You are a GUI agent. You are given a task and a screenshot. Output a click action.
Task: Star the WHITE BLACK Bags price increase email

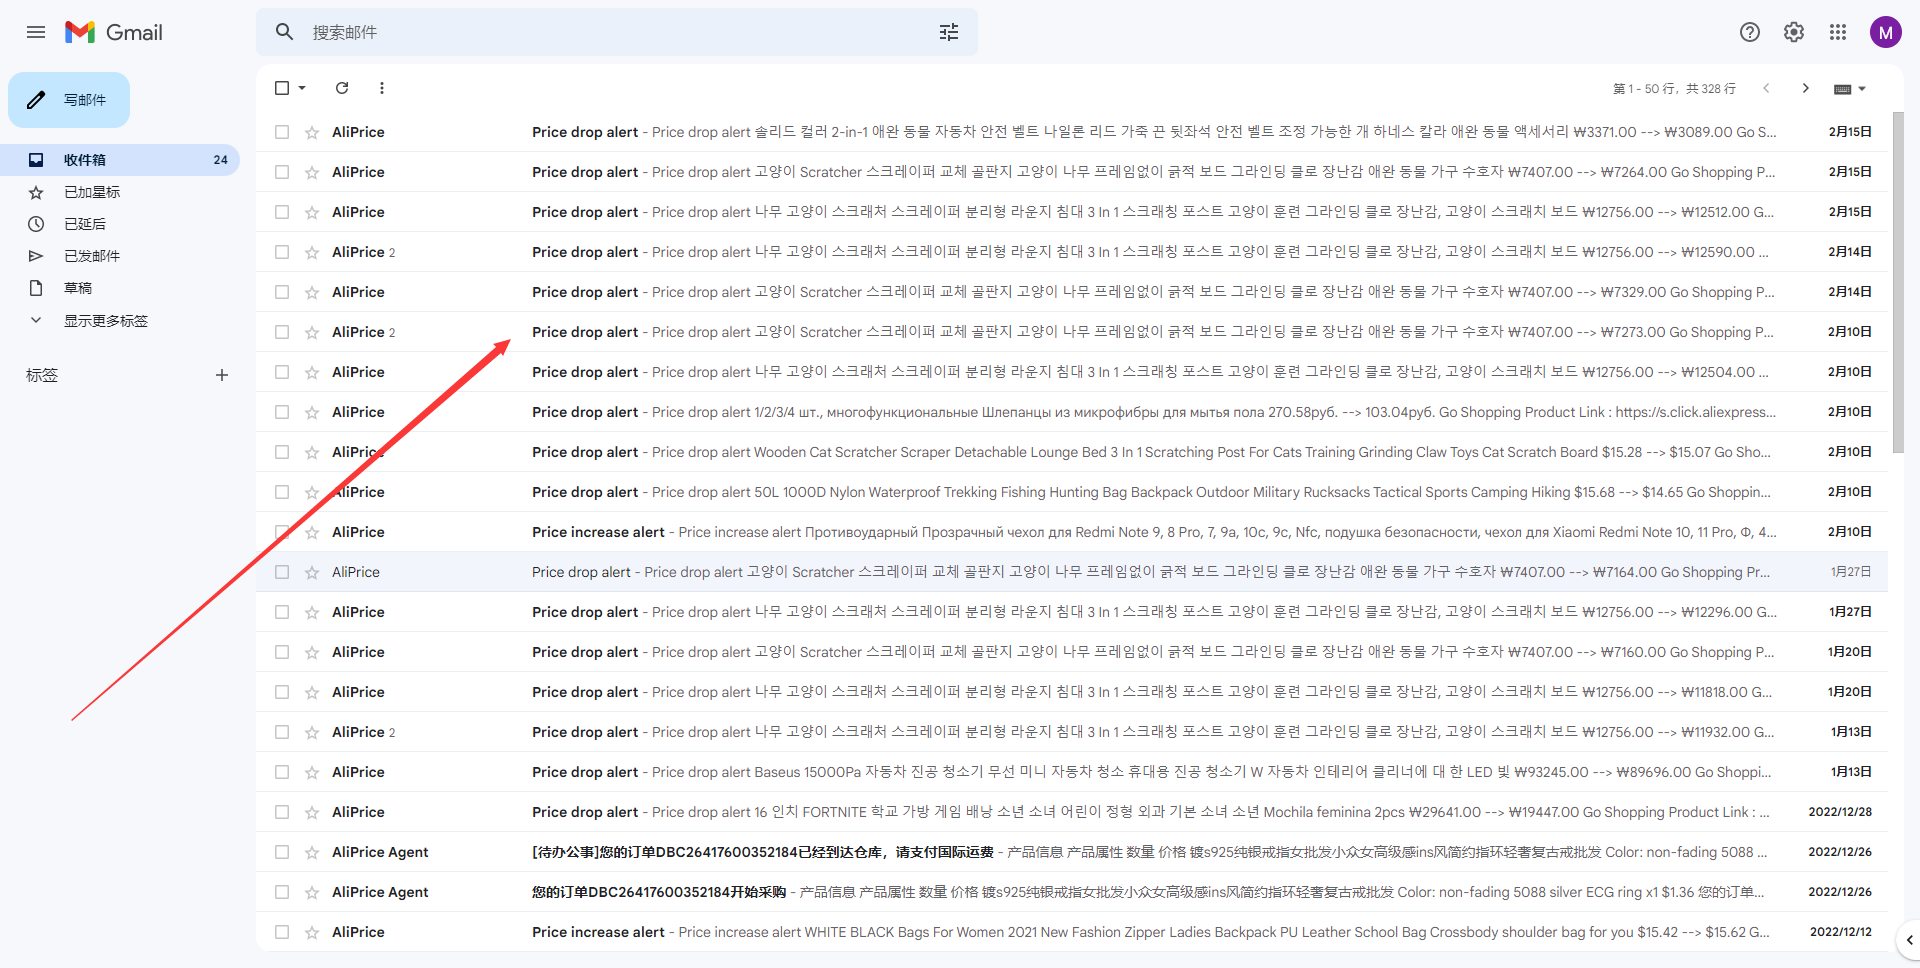(312, 932)
